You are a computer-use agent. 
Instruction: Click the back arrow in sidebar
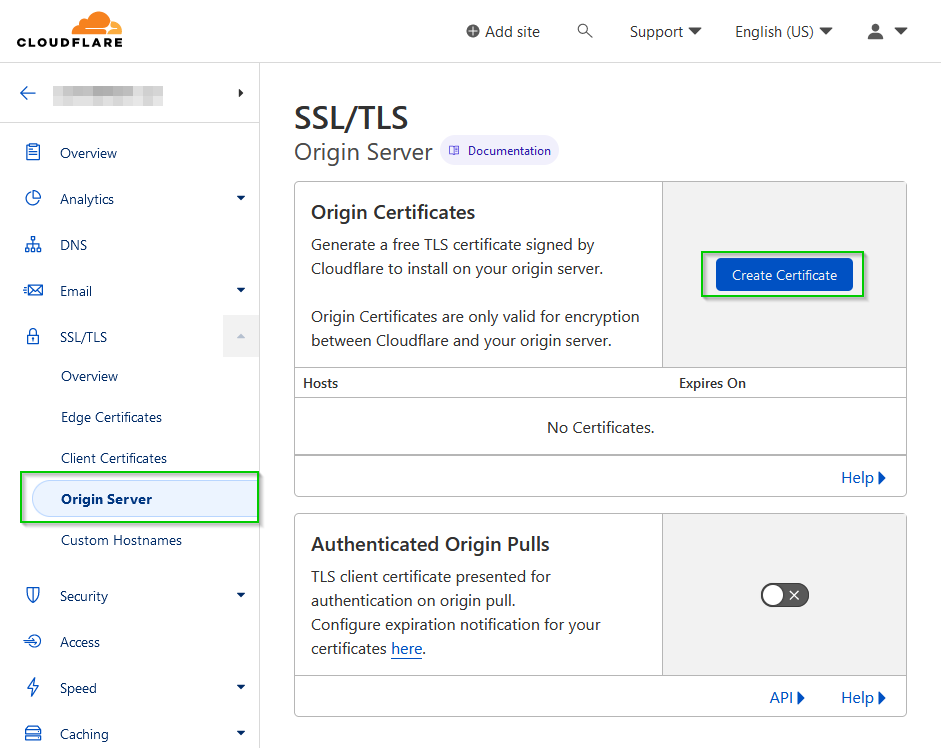pos(28,93)
